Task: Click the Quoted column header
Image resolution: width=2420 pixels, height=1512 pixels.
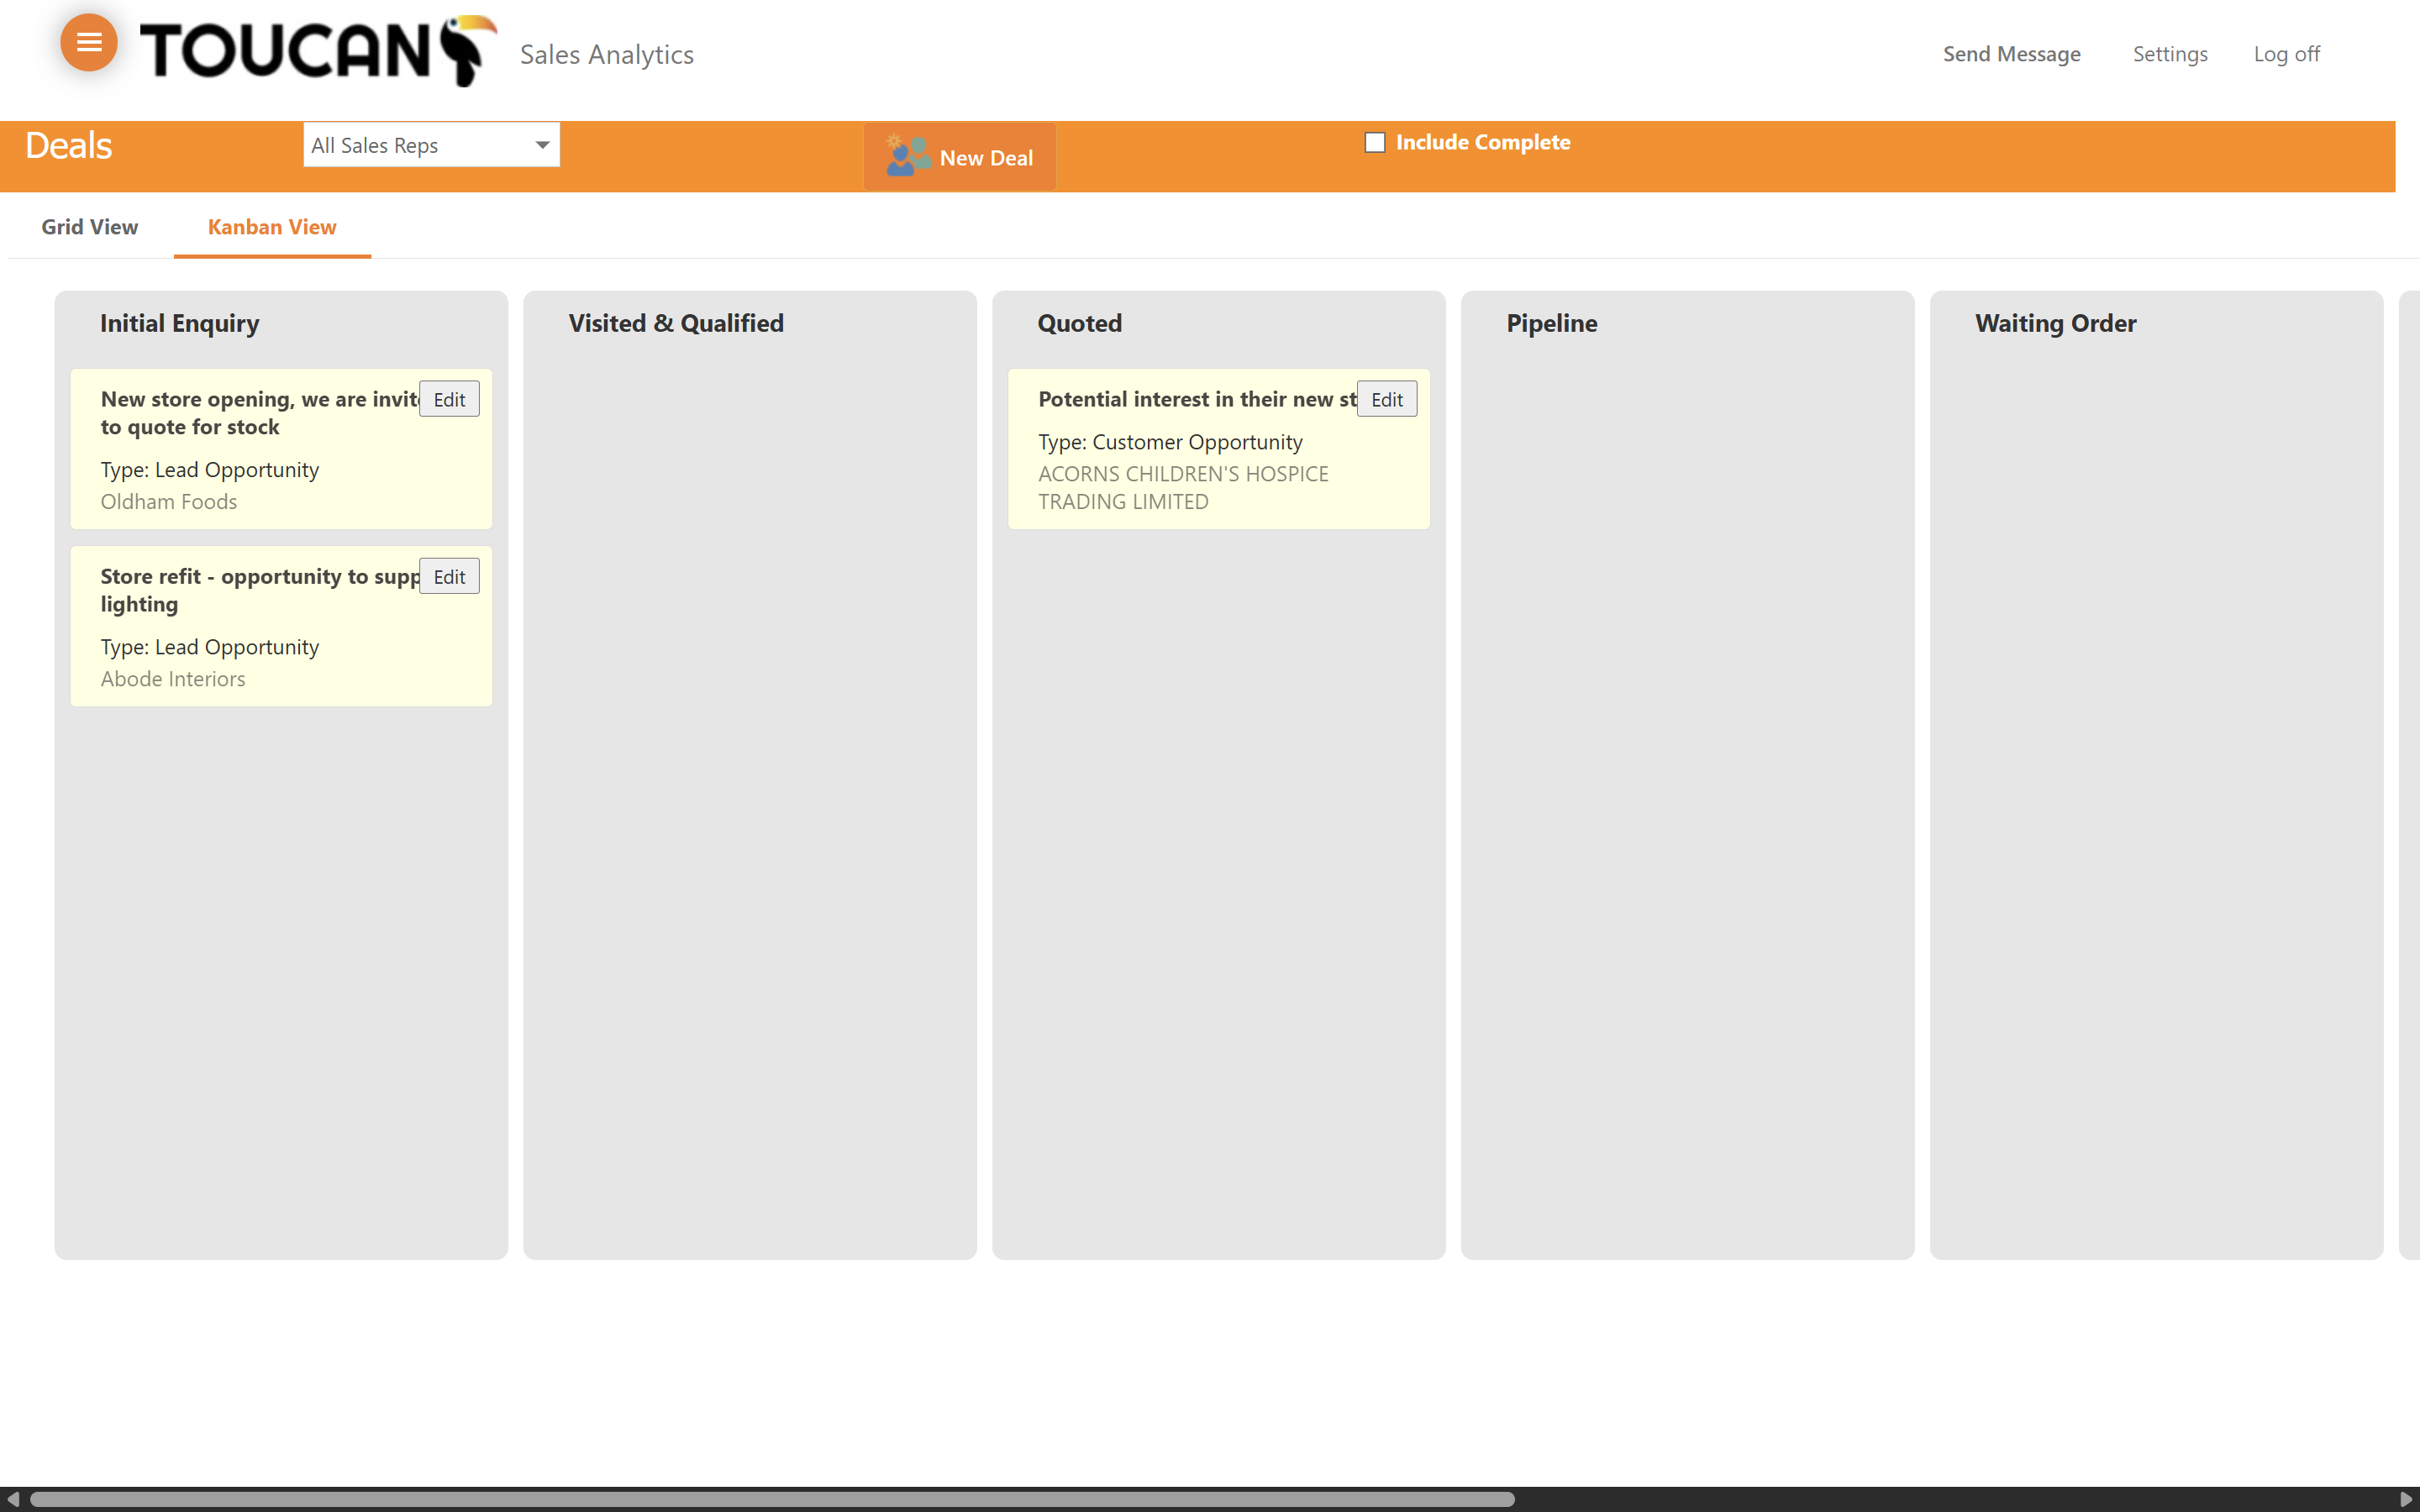Action: [1080, 323]
